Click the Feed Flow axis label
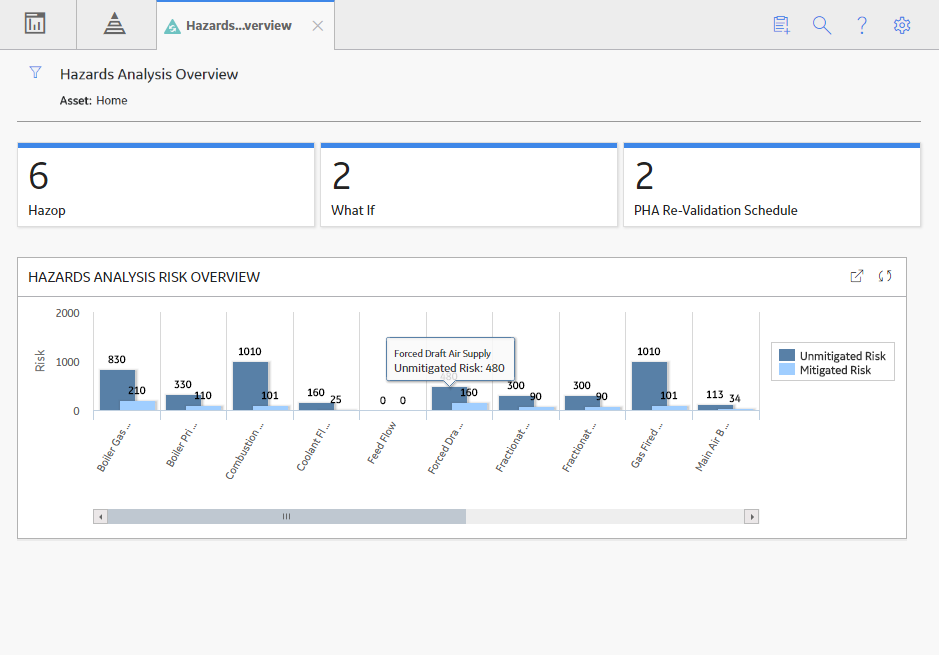 pyautogui.click(x=381, y=443)
